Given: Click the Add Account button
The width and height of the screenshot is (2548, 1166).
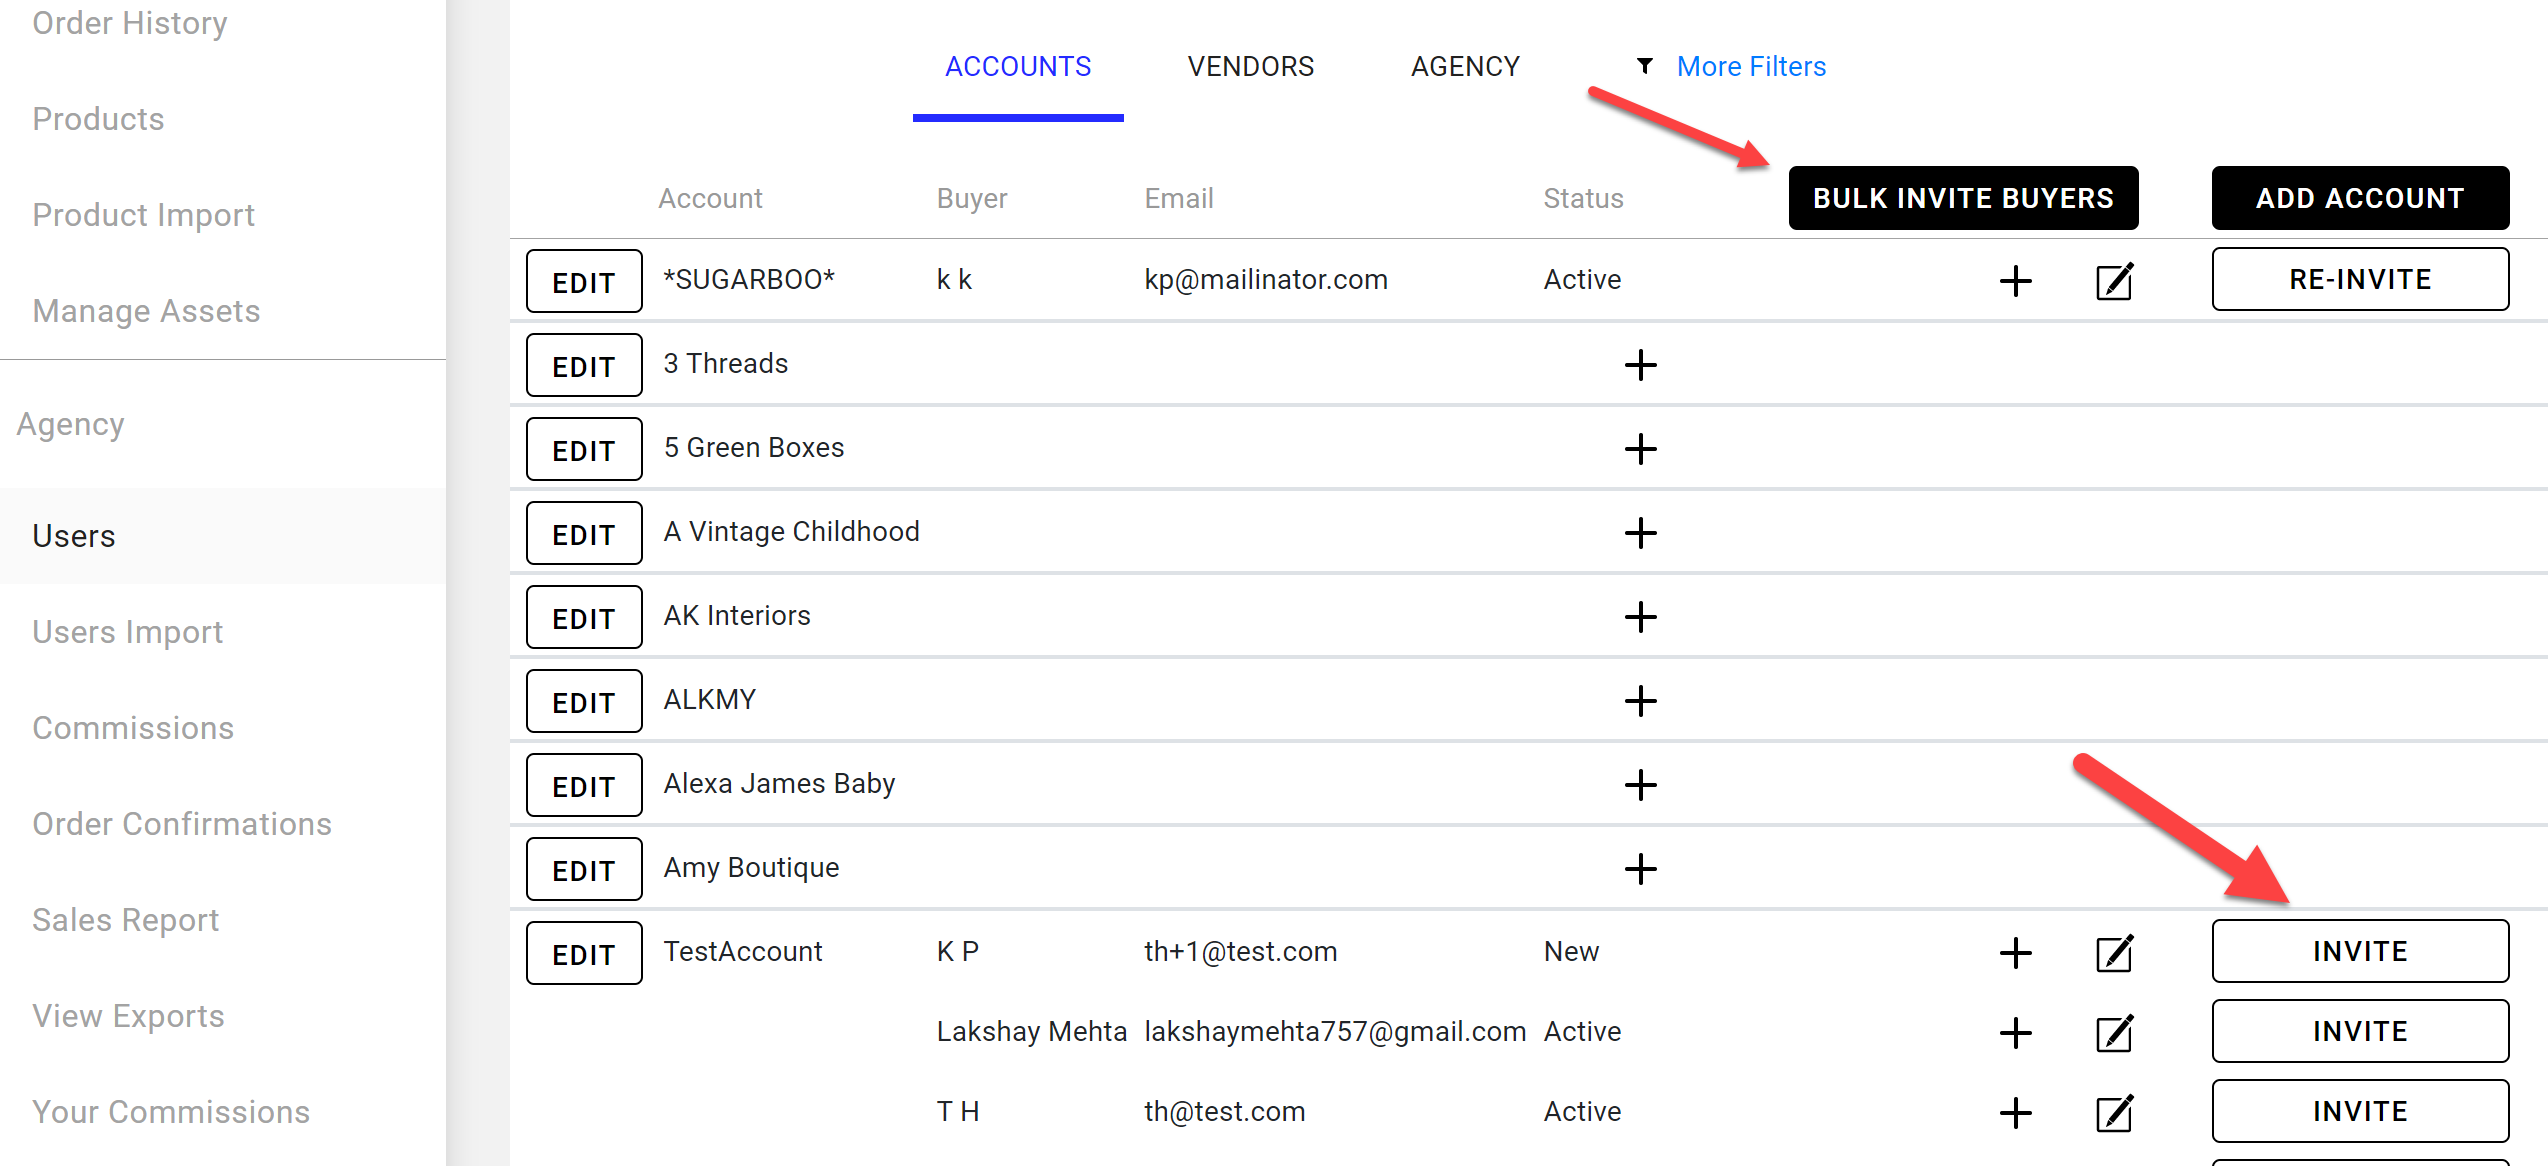Looking at the screenshot, I should (x=2360, y=198).
